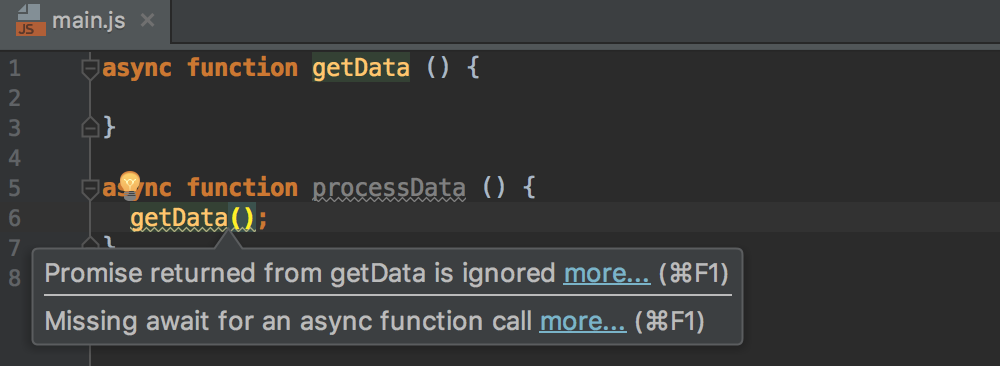Open 'more...' link for Missing await warning
Image resolution: width=1000 pixels, height=366 pixels.
(583, 321)
